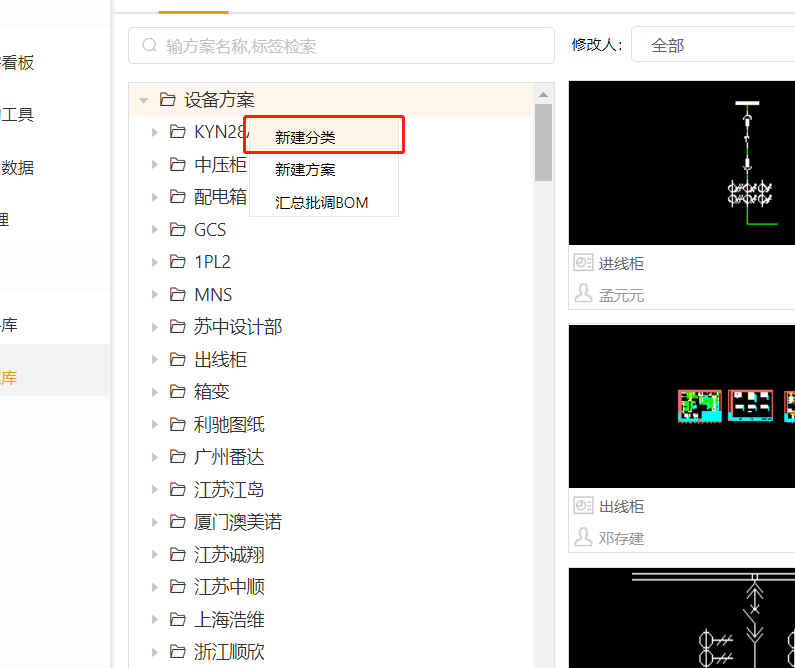Click the 出线柜 folder icon in tree

coord(177,359)
